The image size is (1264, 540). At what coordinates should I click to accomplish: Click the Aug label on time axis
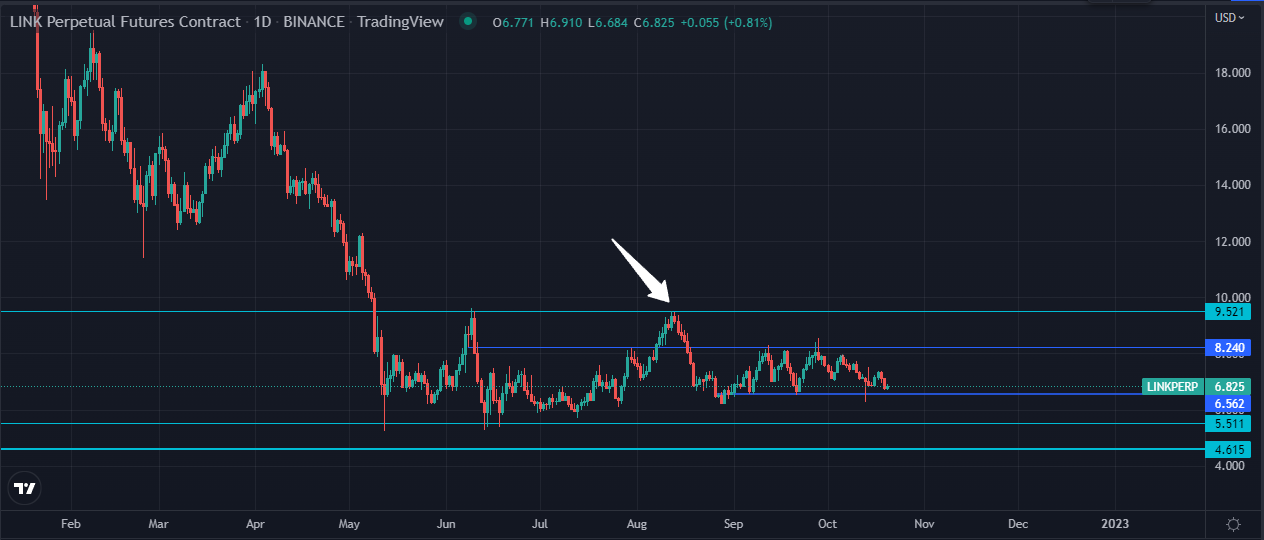click(637, 523)
